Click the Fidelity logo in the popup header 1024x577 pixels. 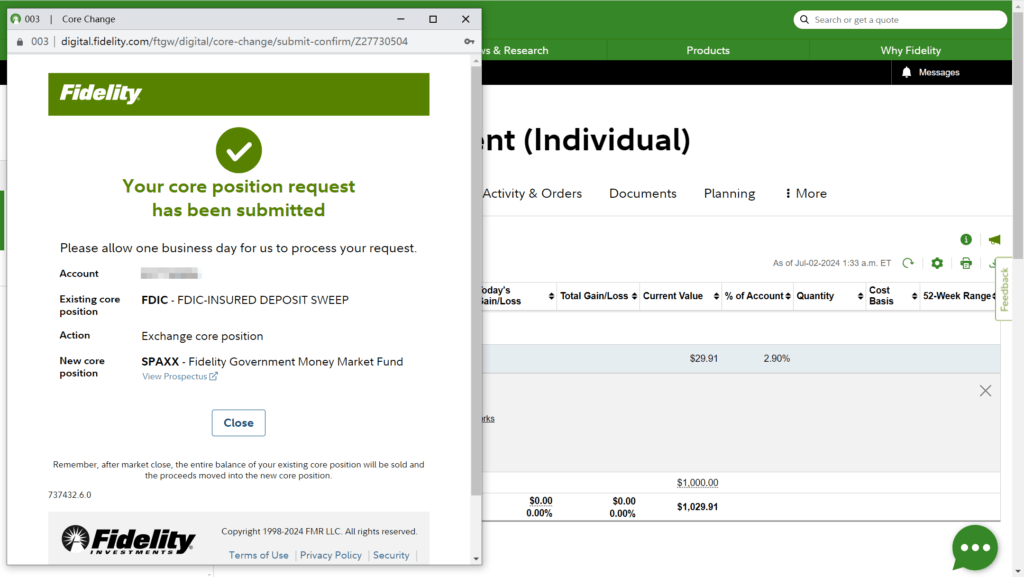[x=101, y=94]
